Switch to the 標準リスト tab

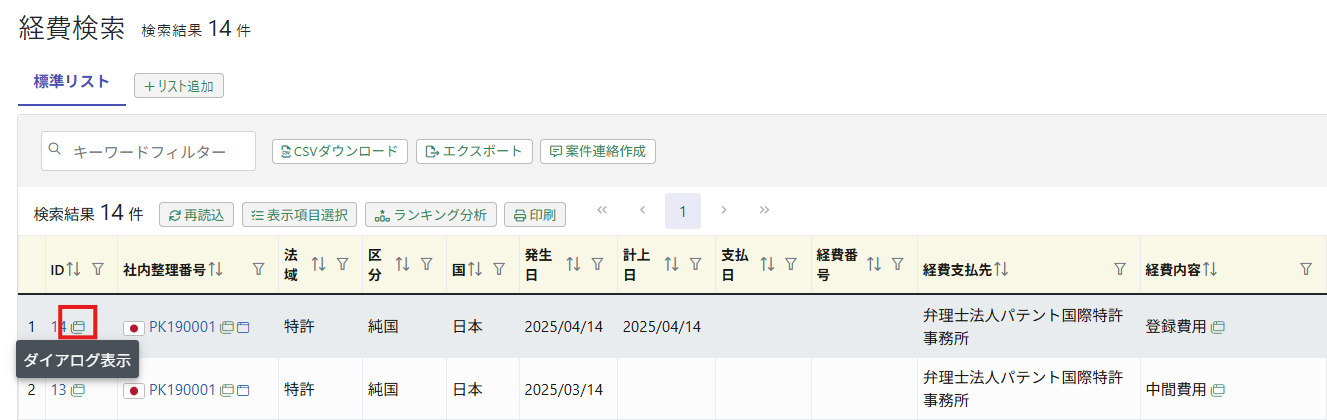click(72, 82)
